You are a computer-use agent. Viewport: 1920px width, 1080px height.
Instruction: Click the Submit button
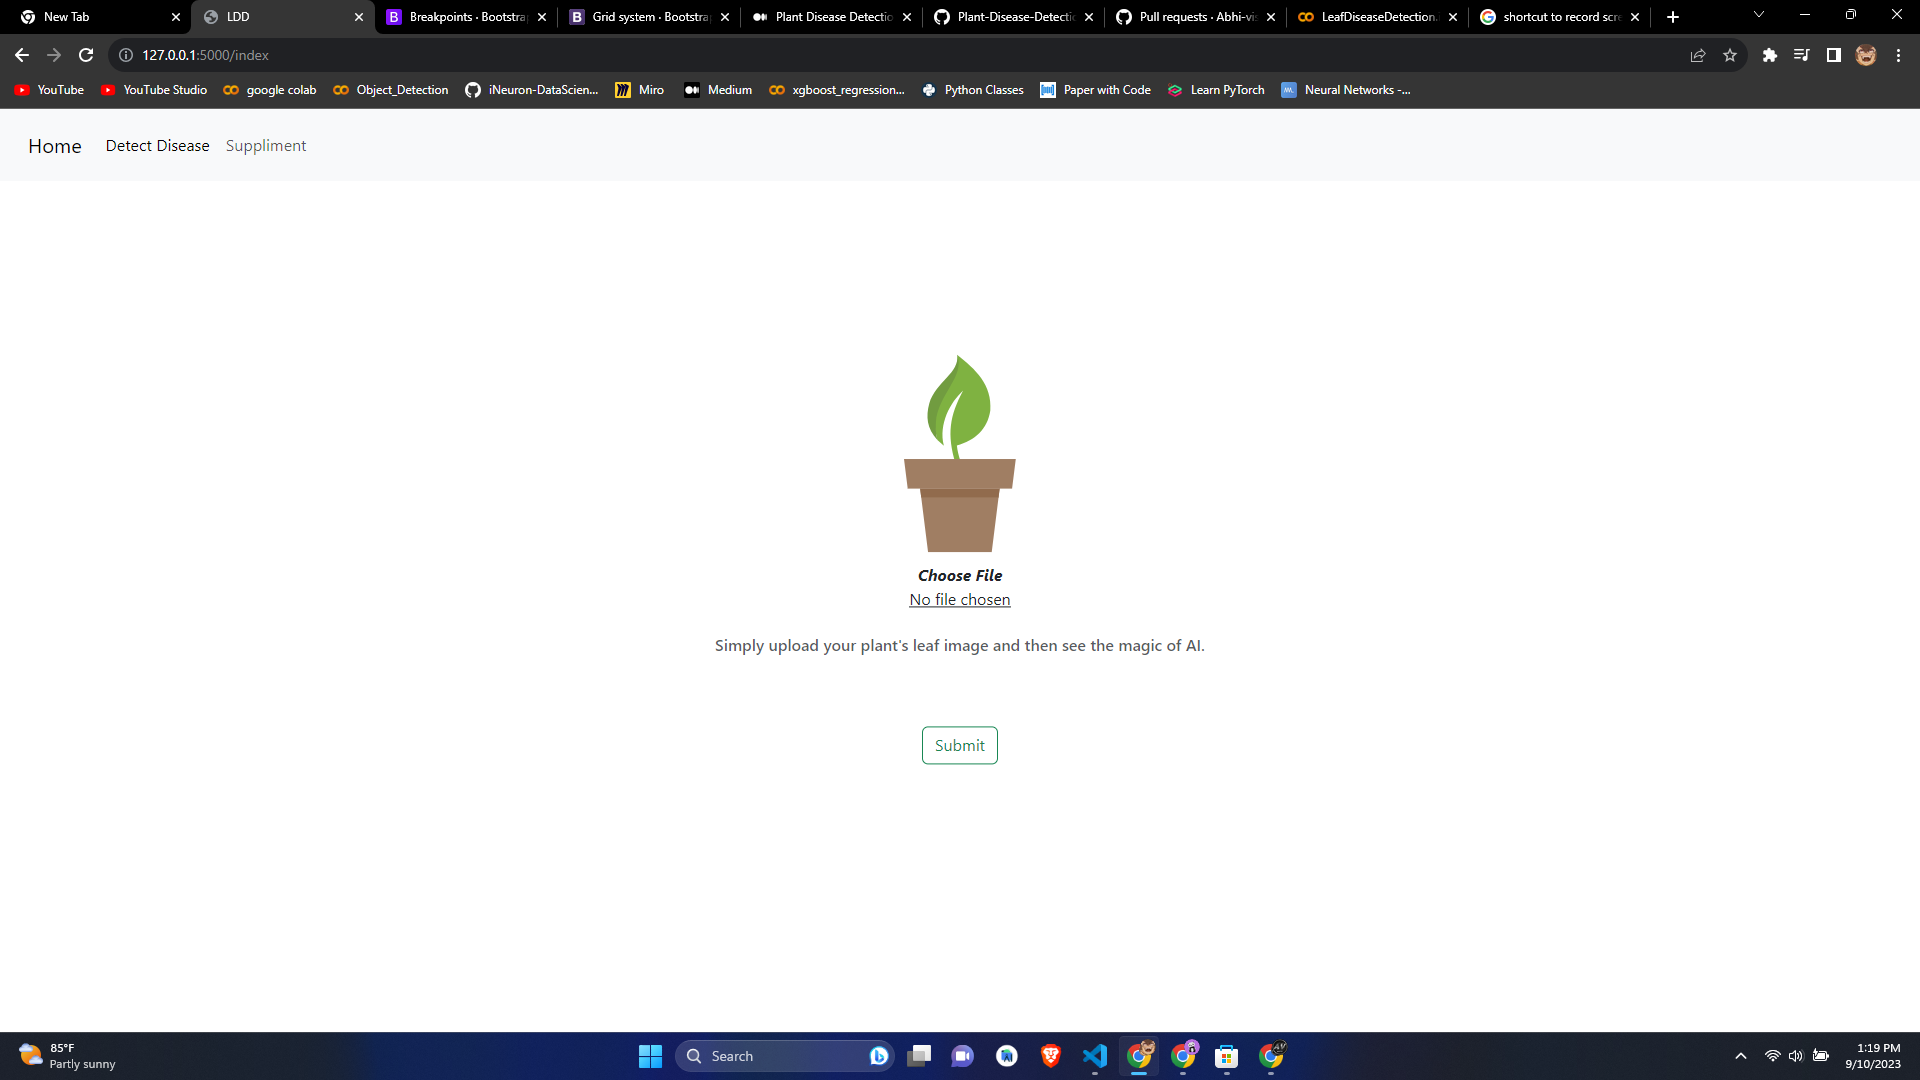959,745
